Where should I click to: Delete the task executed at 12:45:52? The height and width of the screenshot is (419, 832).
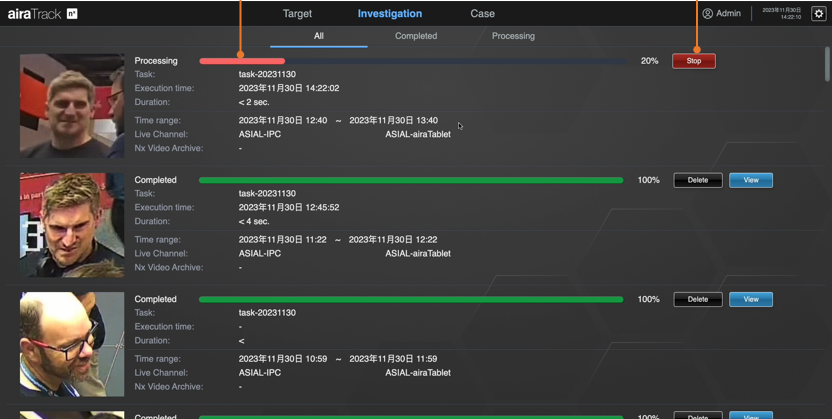pos(698,180)
